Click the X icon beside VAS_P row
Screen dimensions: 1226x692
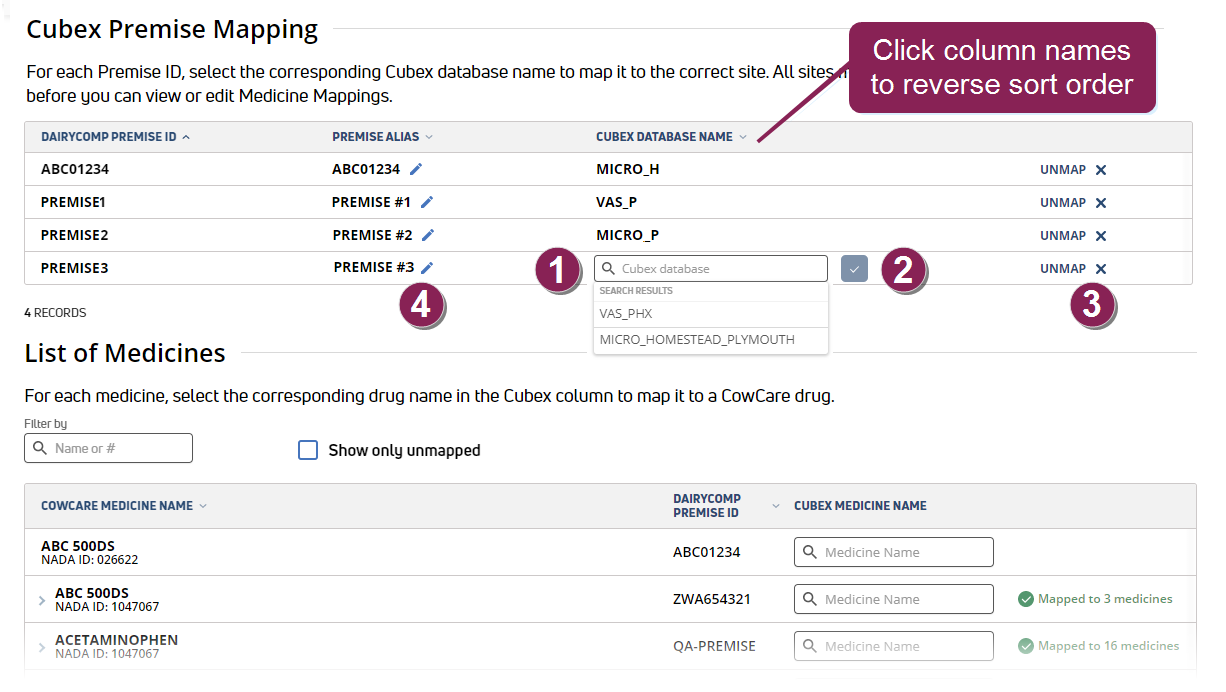(1101, 203)
